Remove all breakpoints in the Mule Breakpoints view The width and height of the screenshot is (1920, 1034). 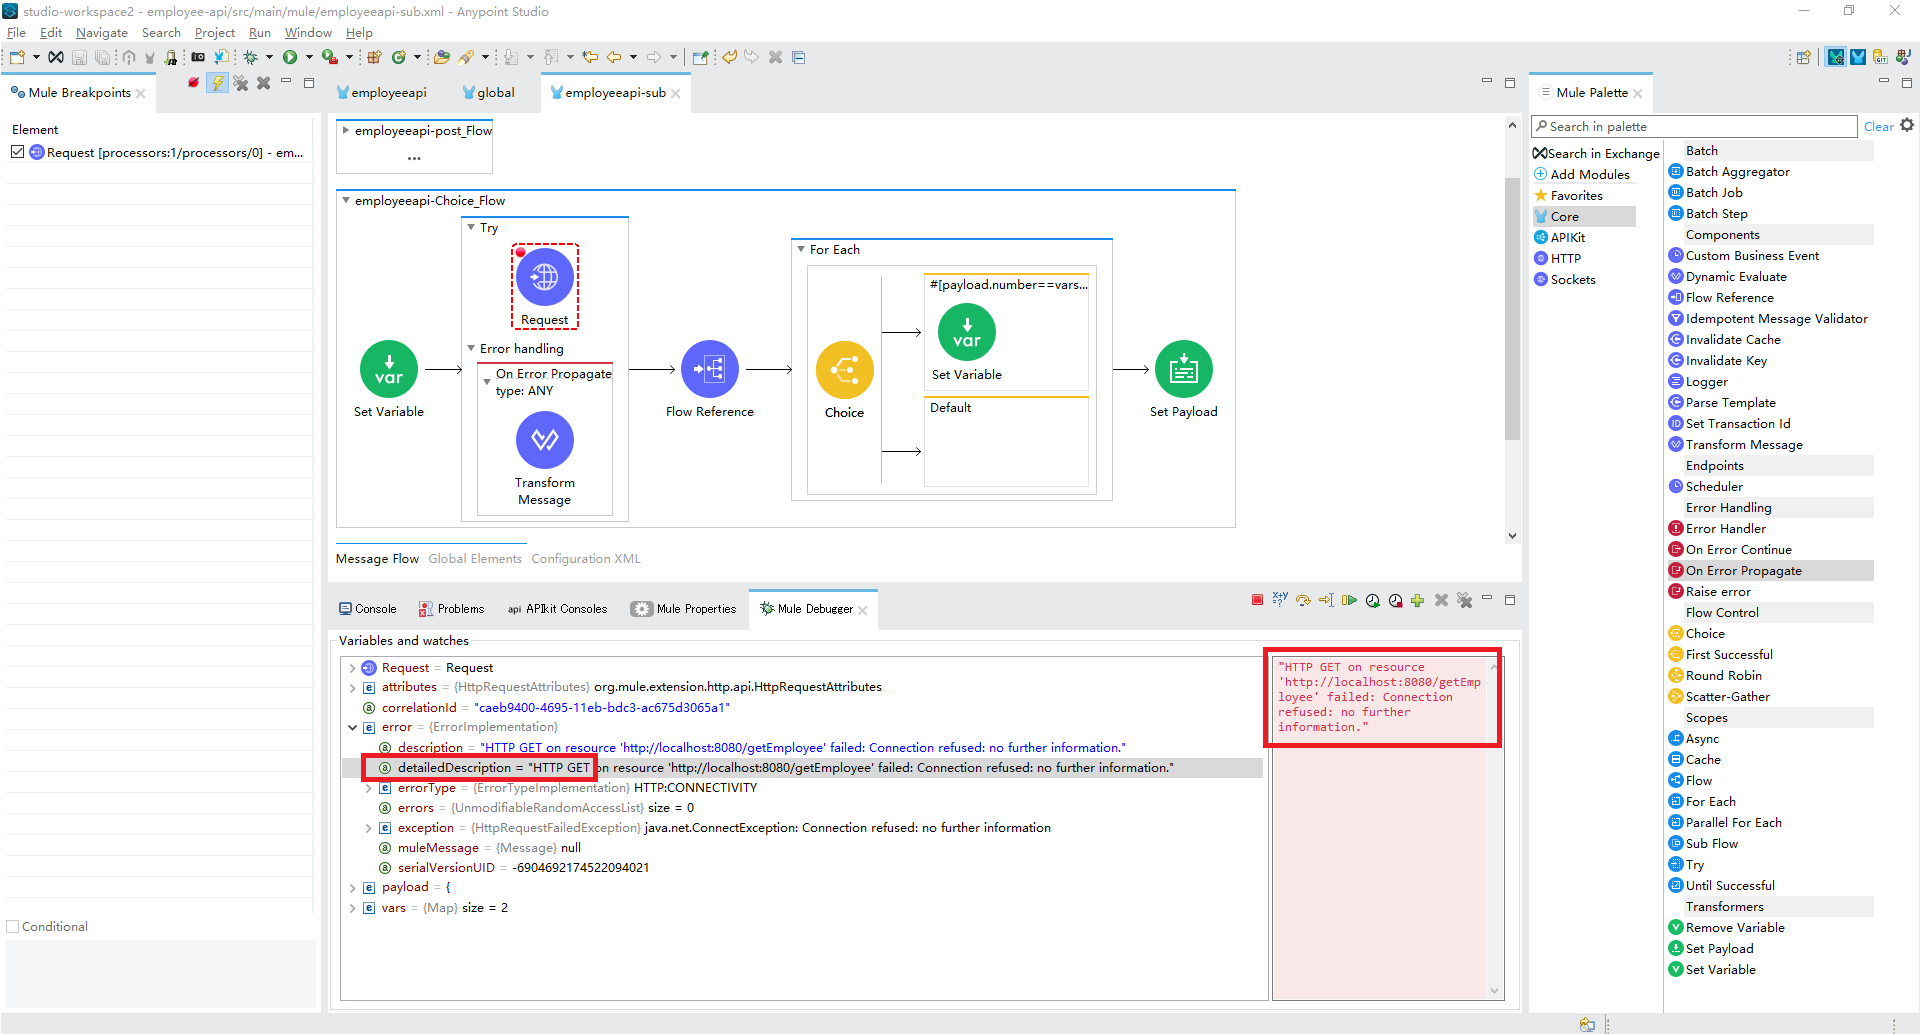[241, 83]
